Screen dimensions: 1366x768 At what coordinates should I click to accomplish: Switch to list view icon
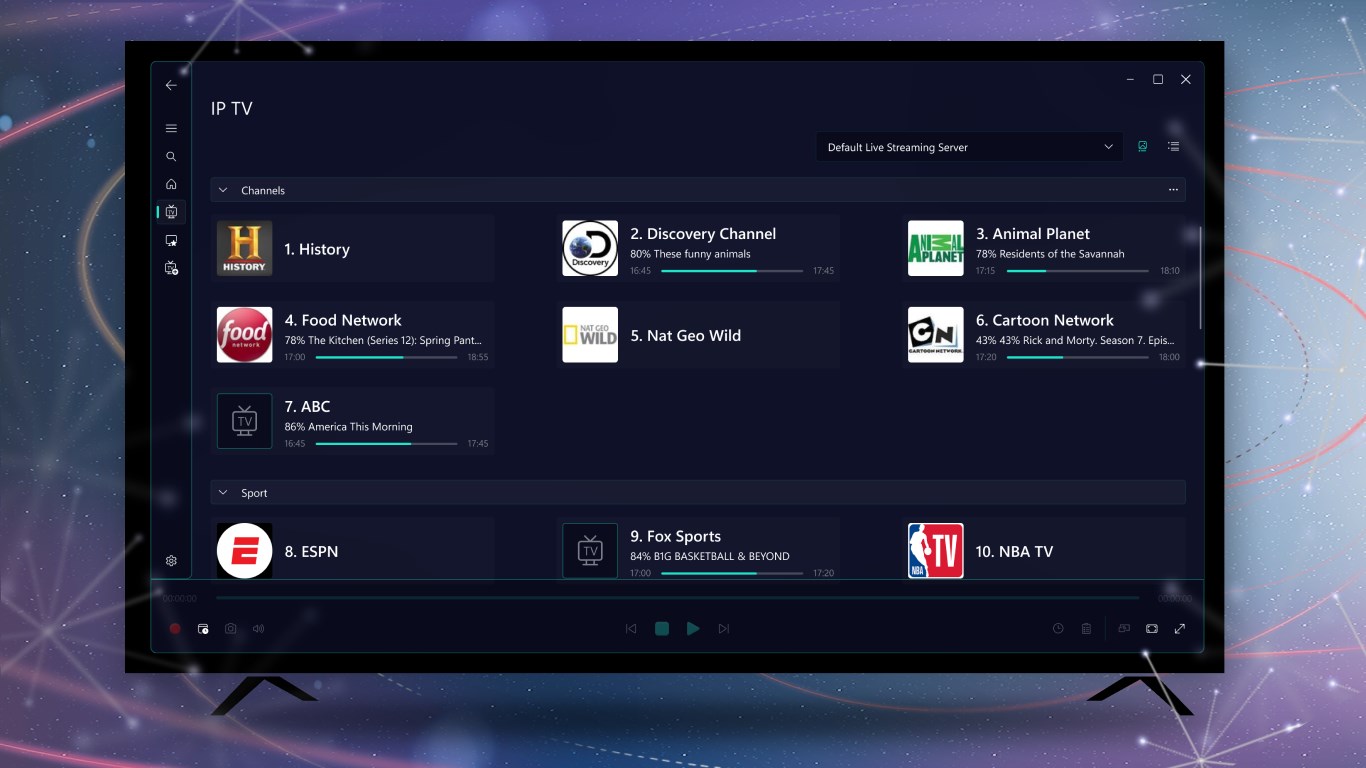coord(1174,147)
